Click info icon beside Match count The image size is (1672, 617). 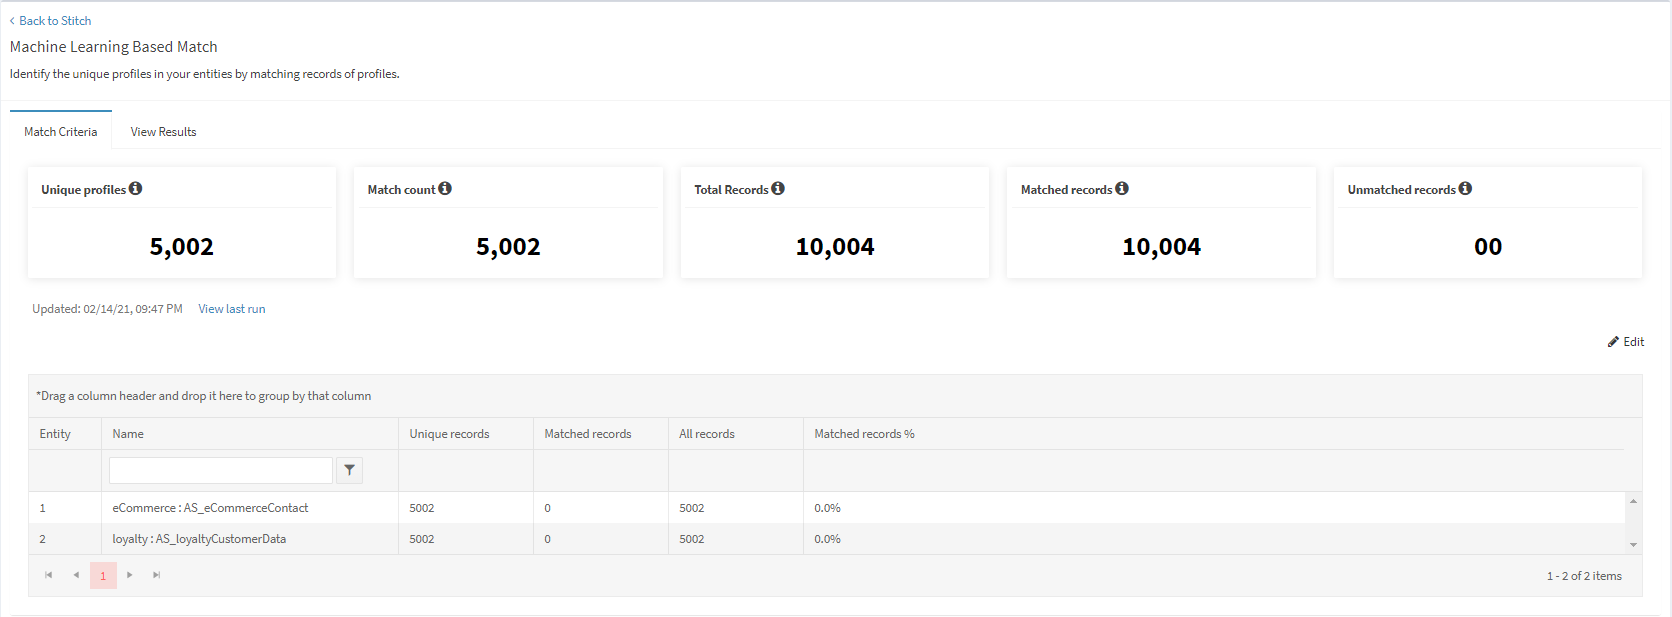point(445,188)
